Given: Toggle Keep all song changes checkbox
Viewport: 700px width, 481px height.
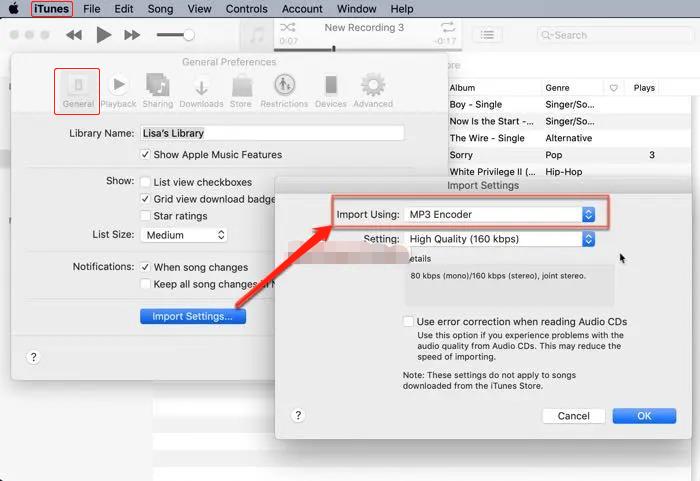Looking at the screenshot, I should point(145,284).
